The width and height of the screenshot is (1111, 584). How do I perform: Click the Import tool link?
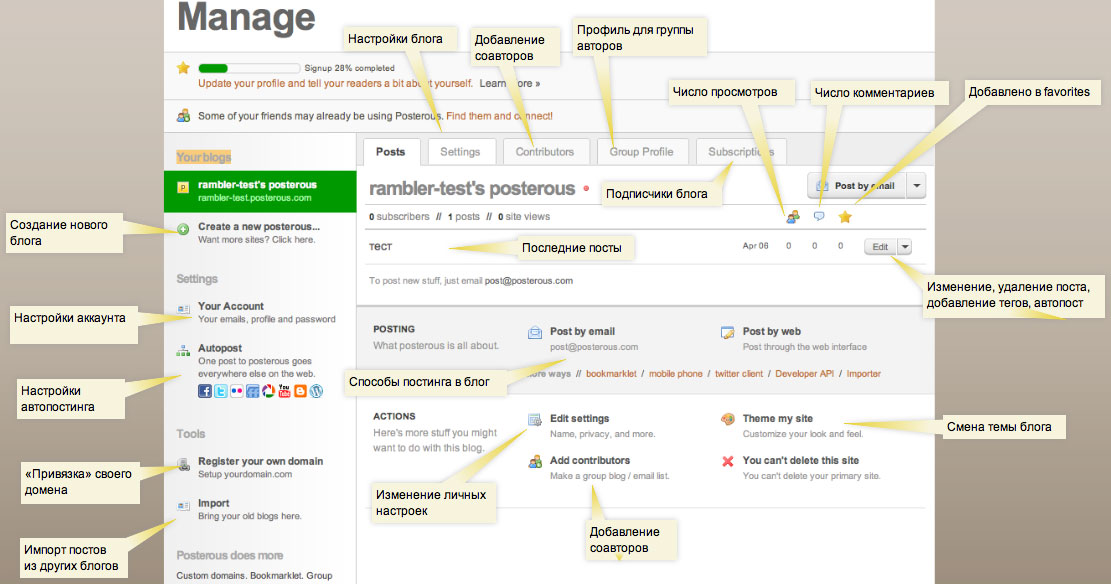pos(213,503)
